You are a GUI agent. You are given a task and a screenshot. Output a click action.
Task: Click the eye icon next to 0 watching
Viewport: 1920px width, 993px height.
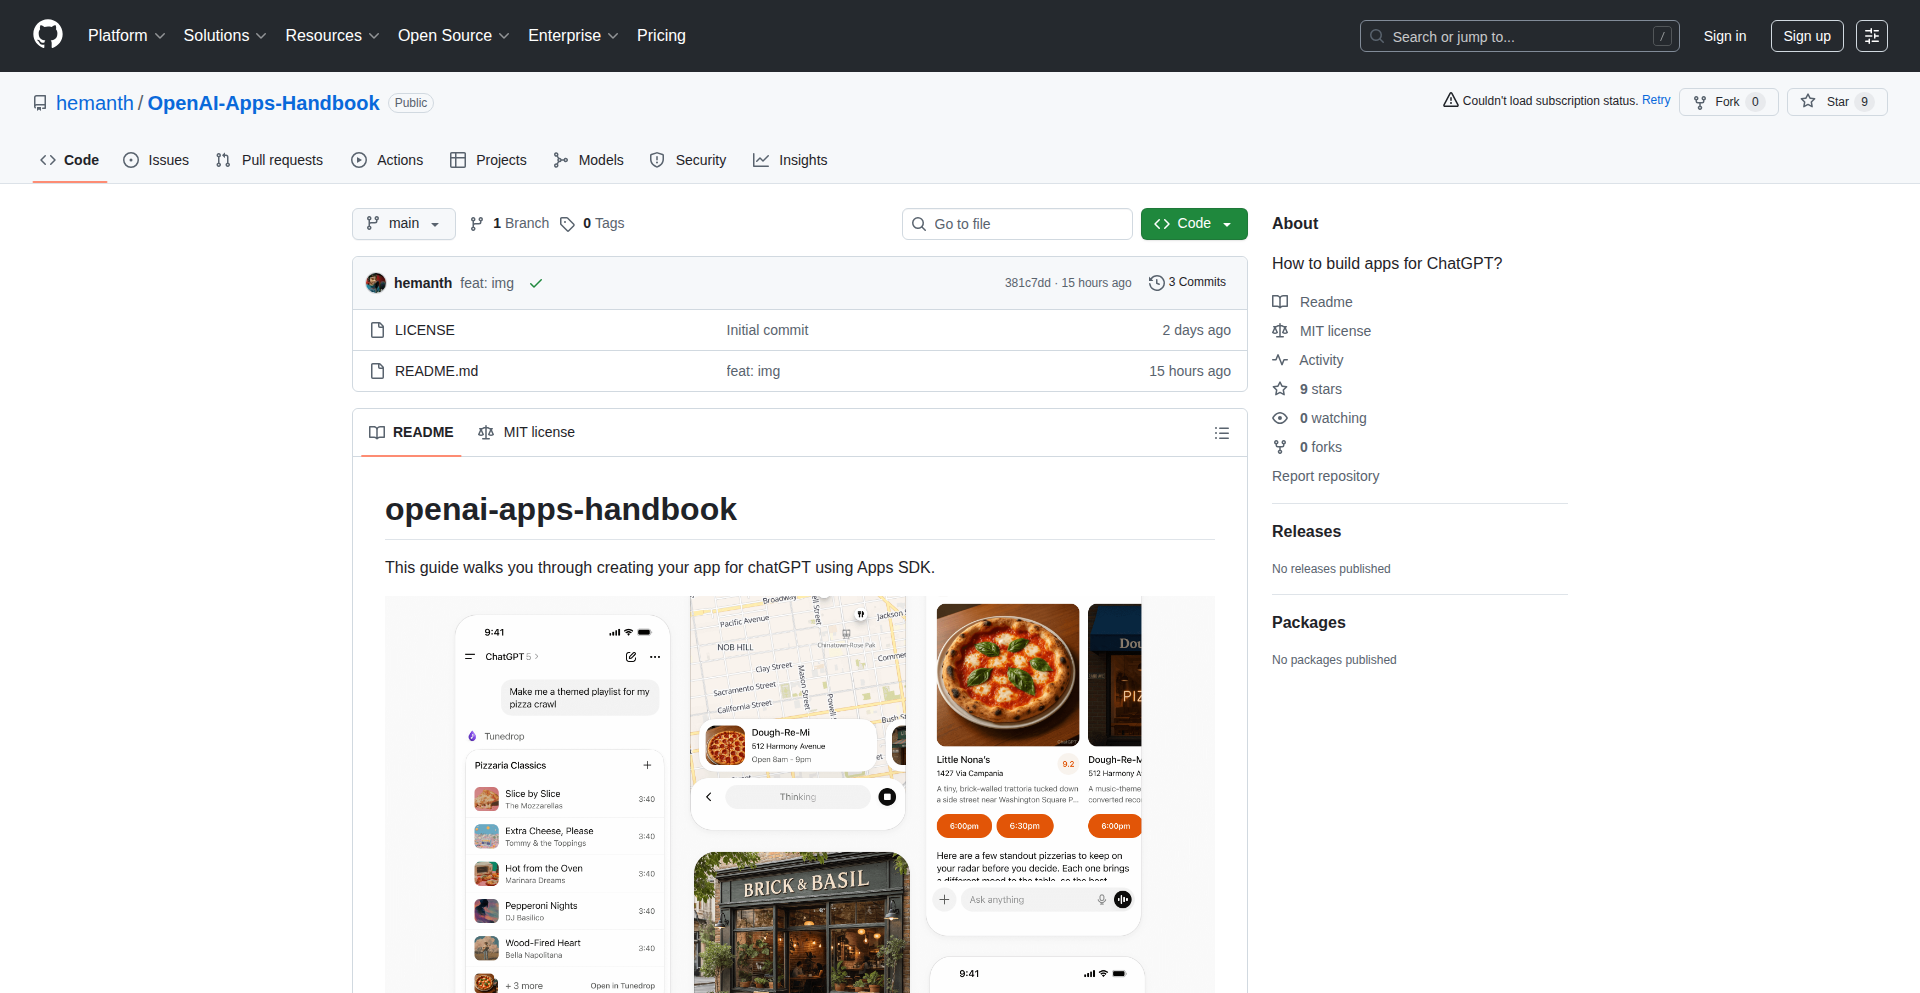(1280, 418)
